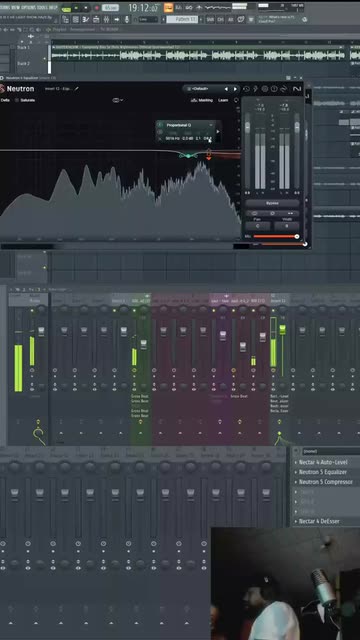
Task: Click the record button in transport bar
Action: pyautogui.click(x=96, y=8)
